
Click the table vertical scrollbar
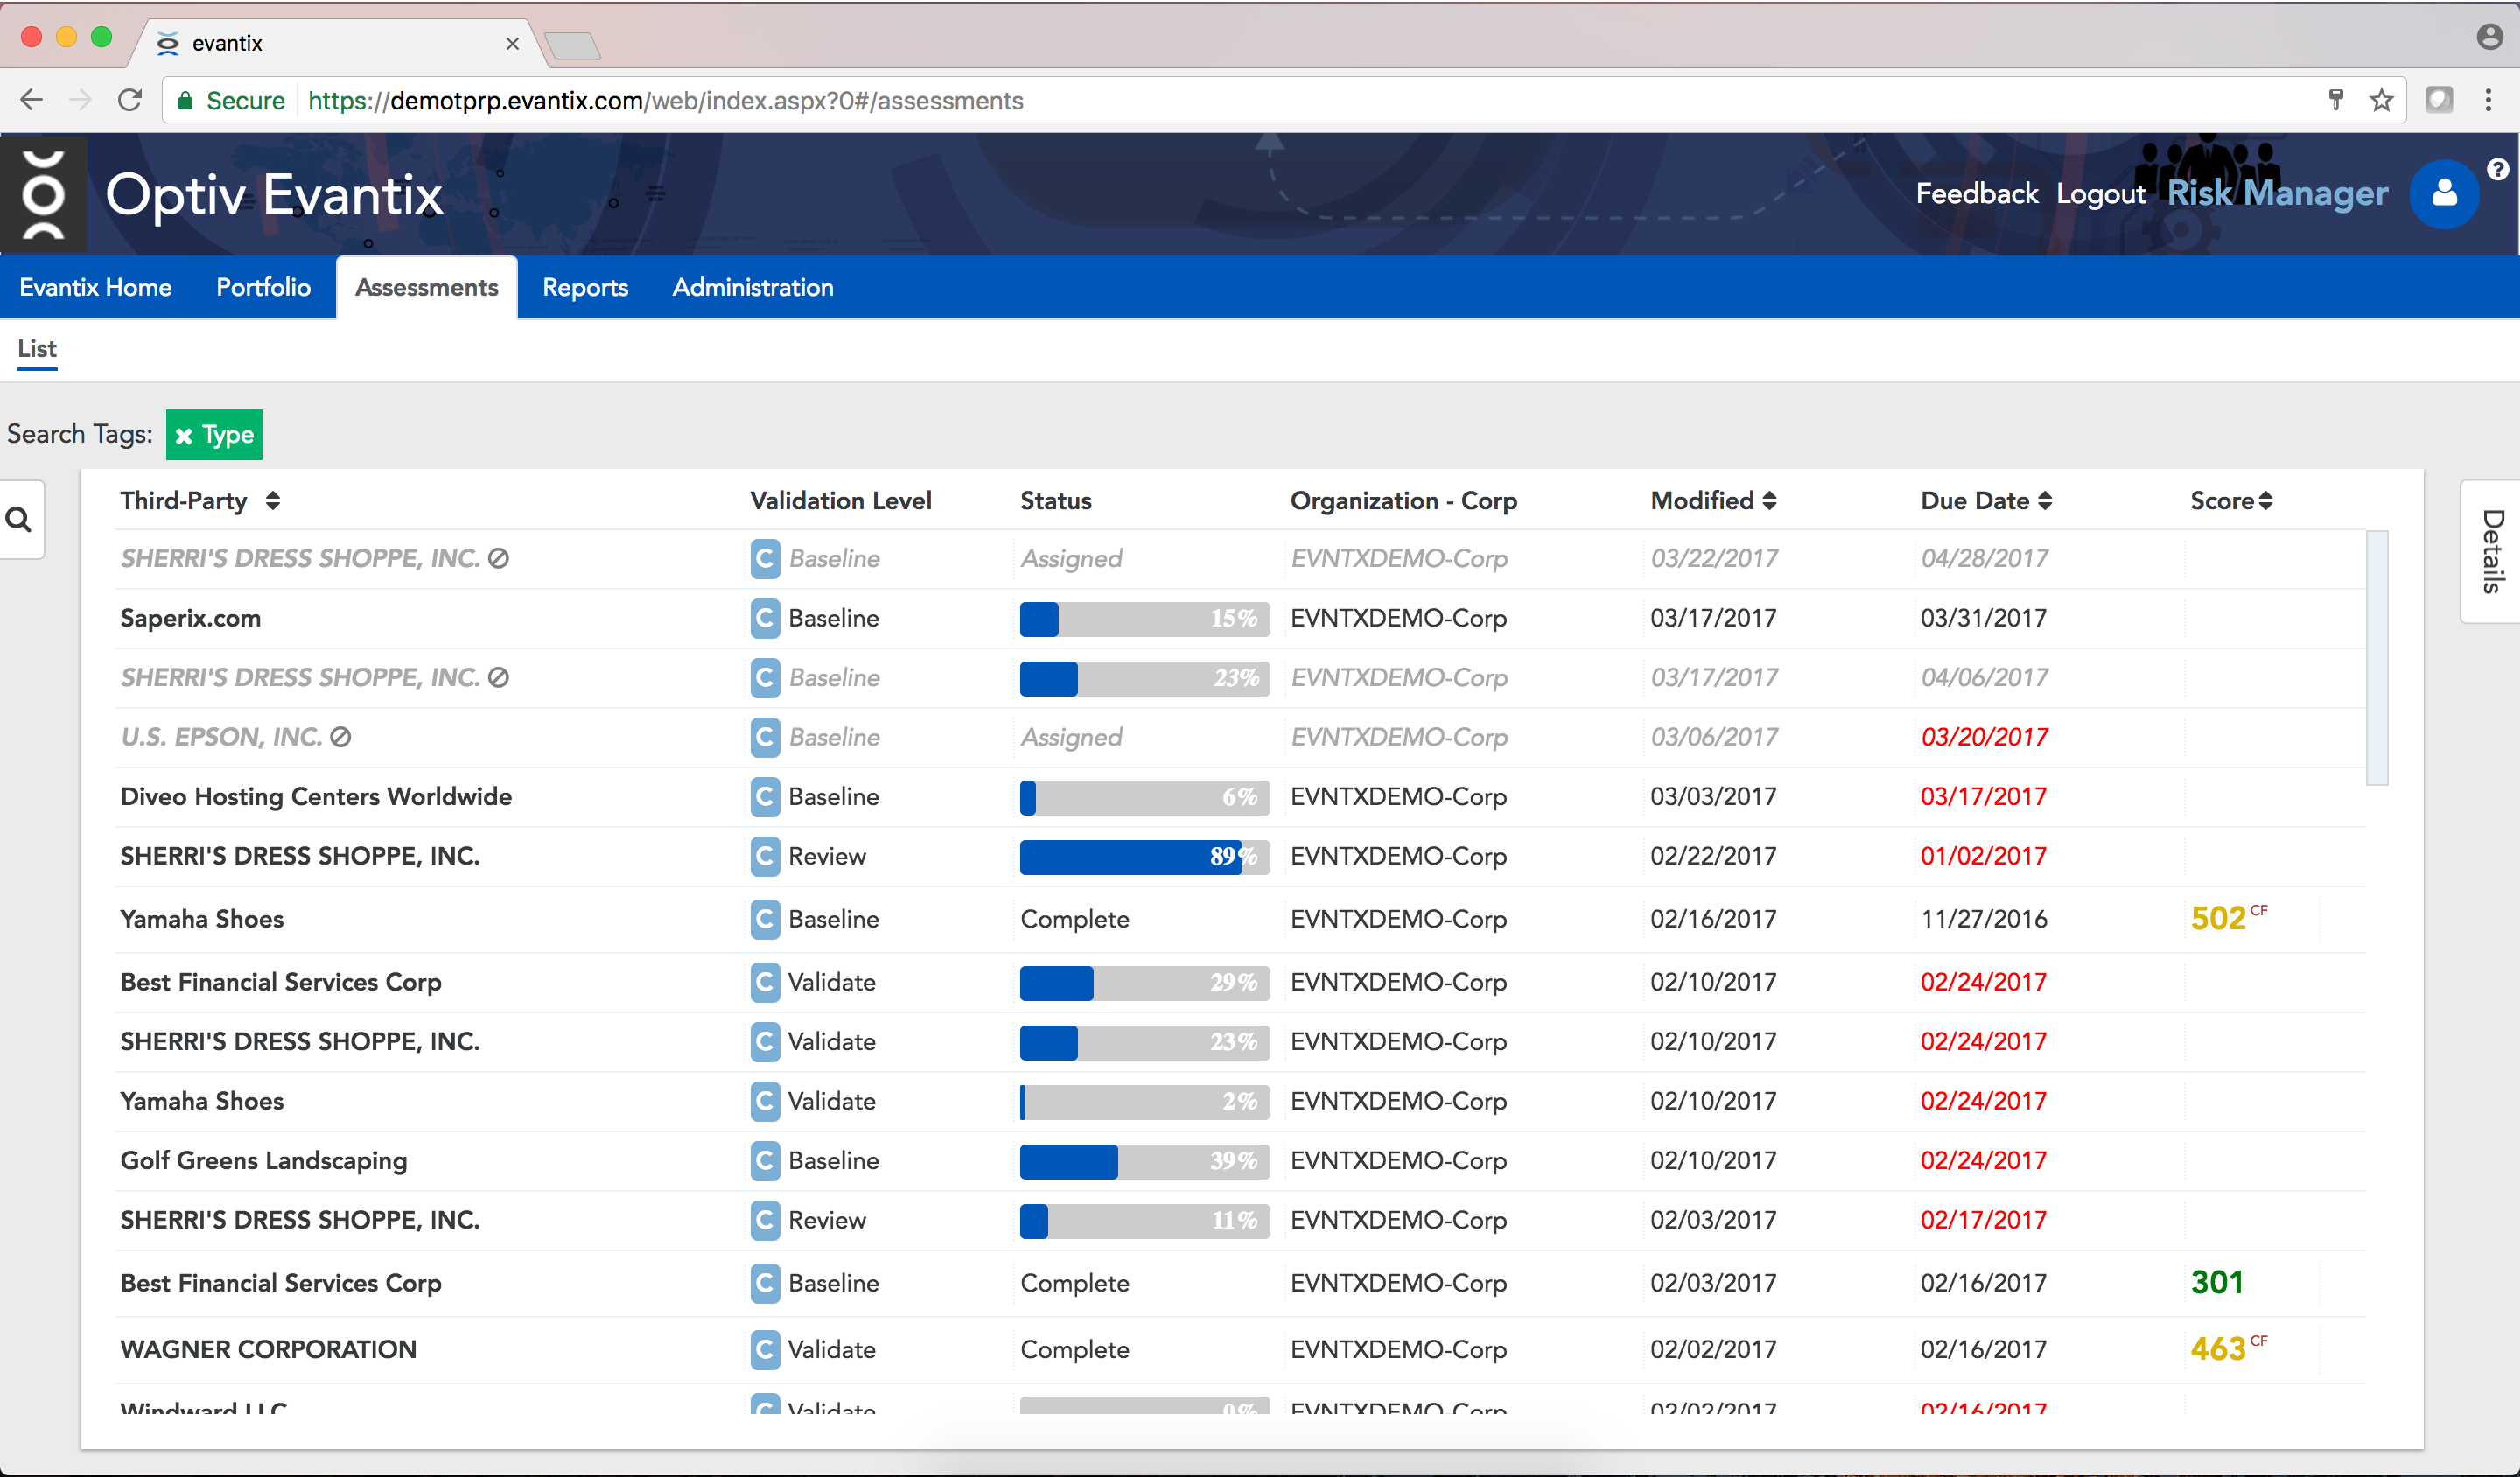pyautogui.click(x=2377, y=658)
